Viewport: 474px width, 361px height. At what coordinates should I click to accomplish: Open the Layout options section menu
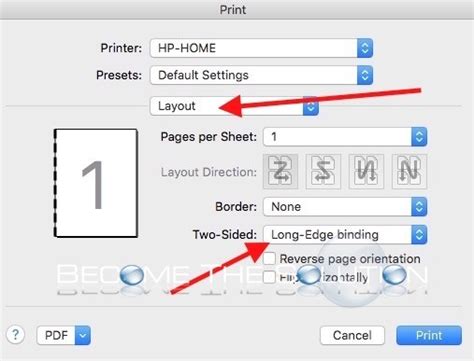(x=234, y=106)
